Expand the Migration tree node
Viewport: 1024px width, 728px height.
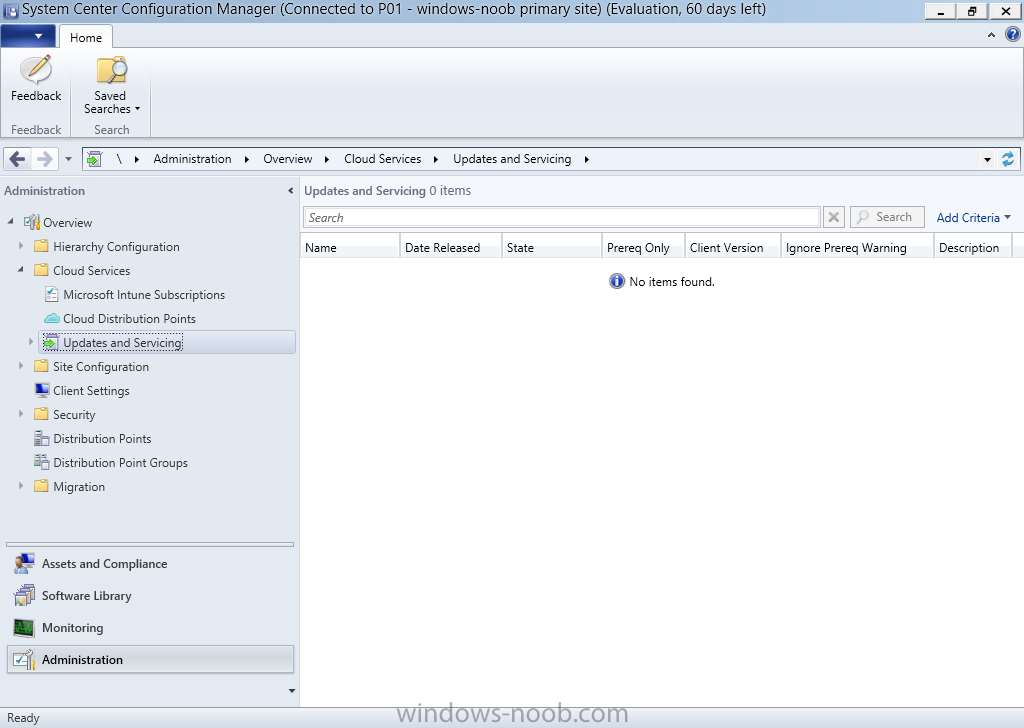tap(21, 486)
